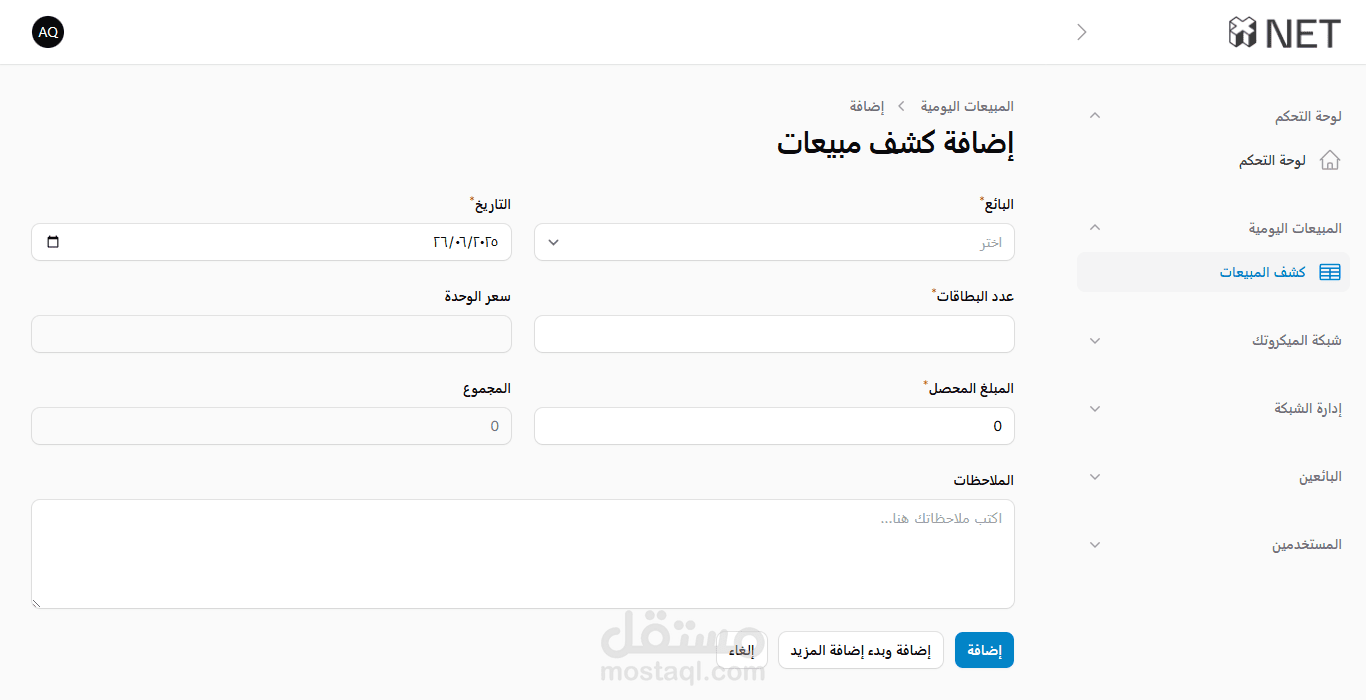Click the NET logo
Screen dimensions: 1366x700
point(1285,33)
